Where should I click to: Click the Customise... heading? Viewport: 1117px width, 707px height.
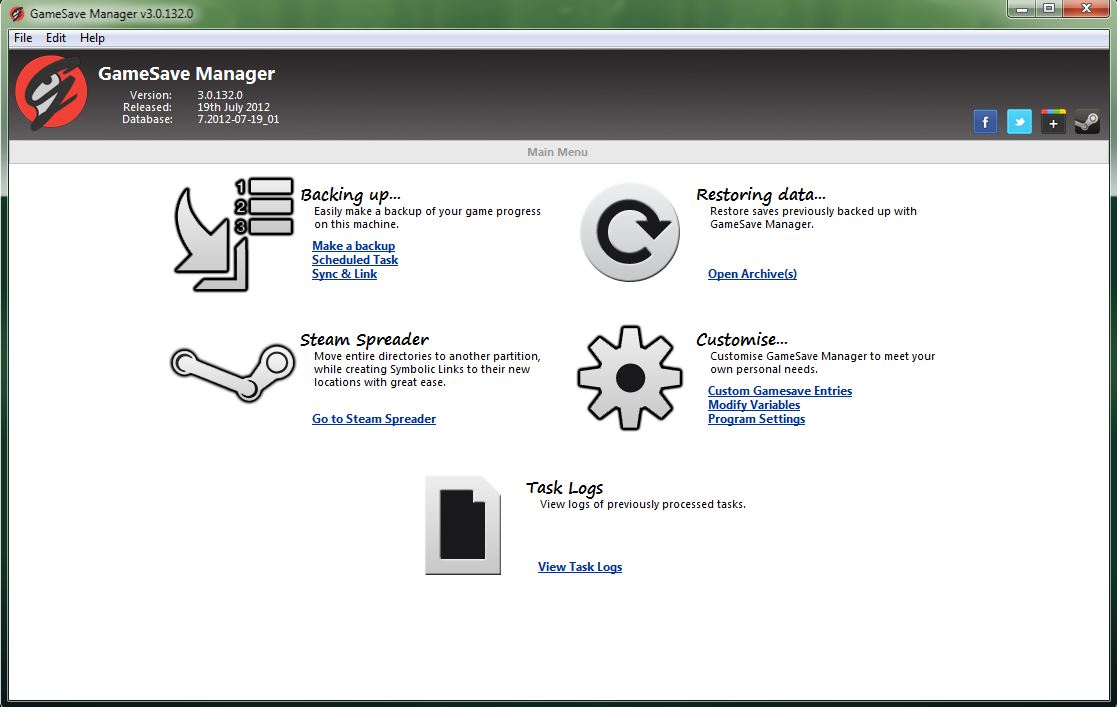742,339
